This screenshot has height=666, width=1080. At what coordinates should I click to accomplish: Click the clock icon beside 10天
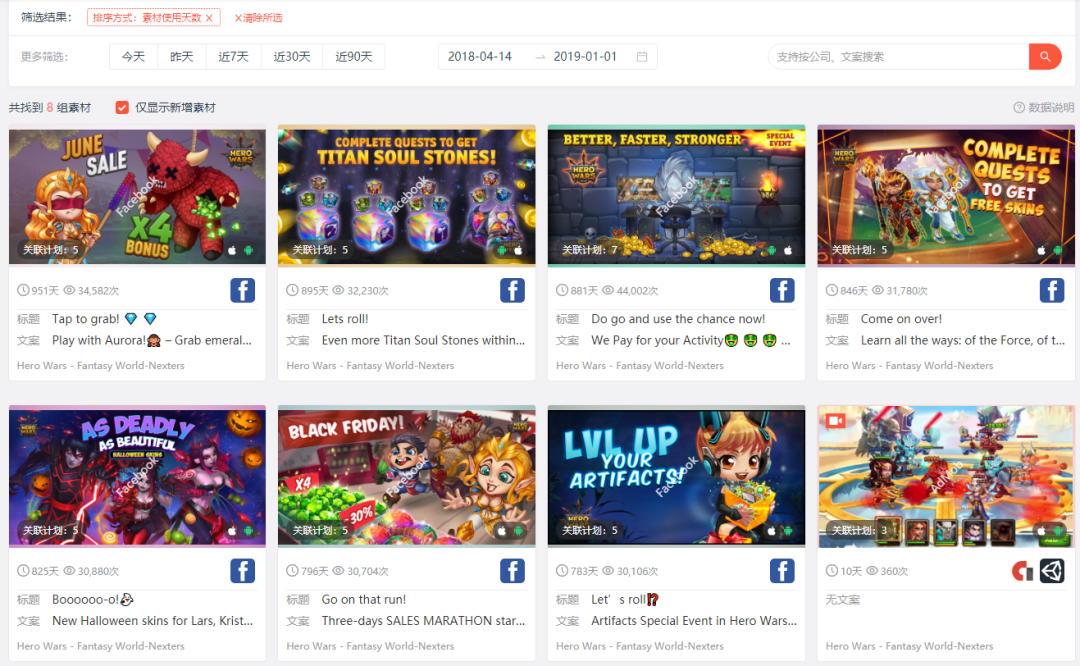(831, 571)
